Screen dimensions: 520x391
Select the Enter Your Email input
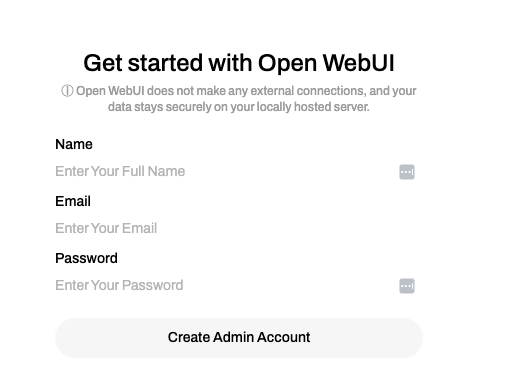239,228
